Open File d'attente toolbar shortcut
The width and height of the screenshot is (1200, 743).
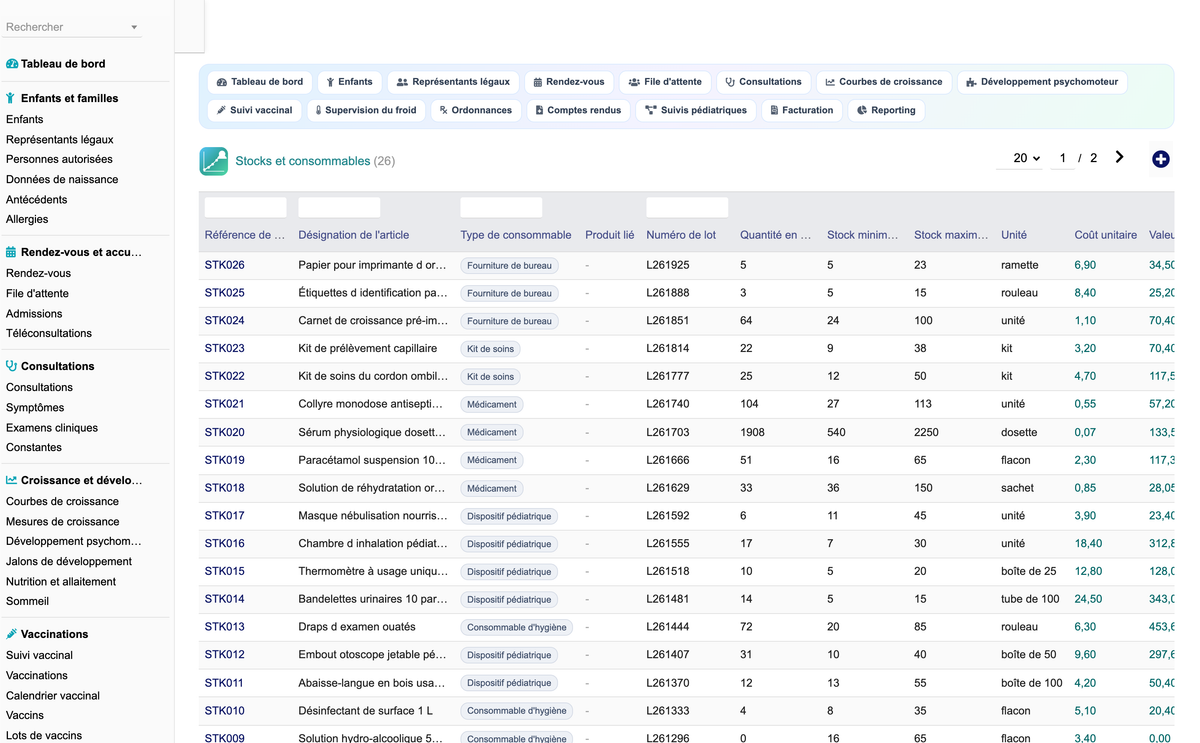[x=665, y=82]
